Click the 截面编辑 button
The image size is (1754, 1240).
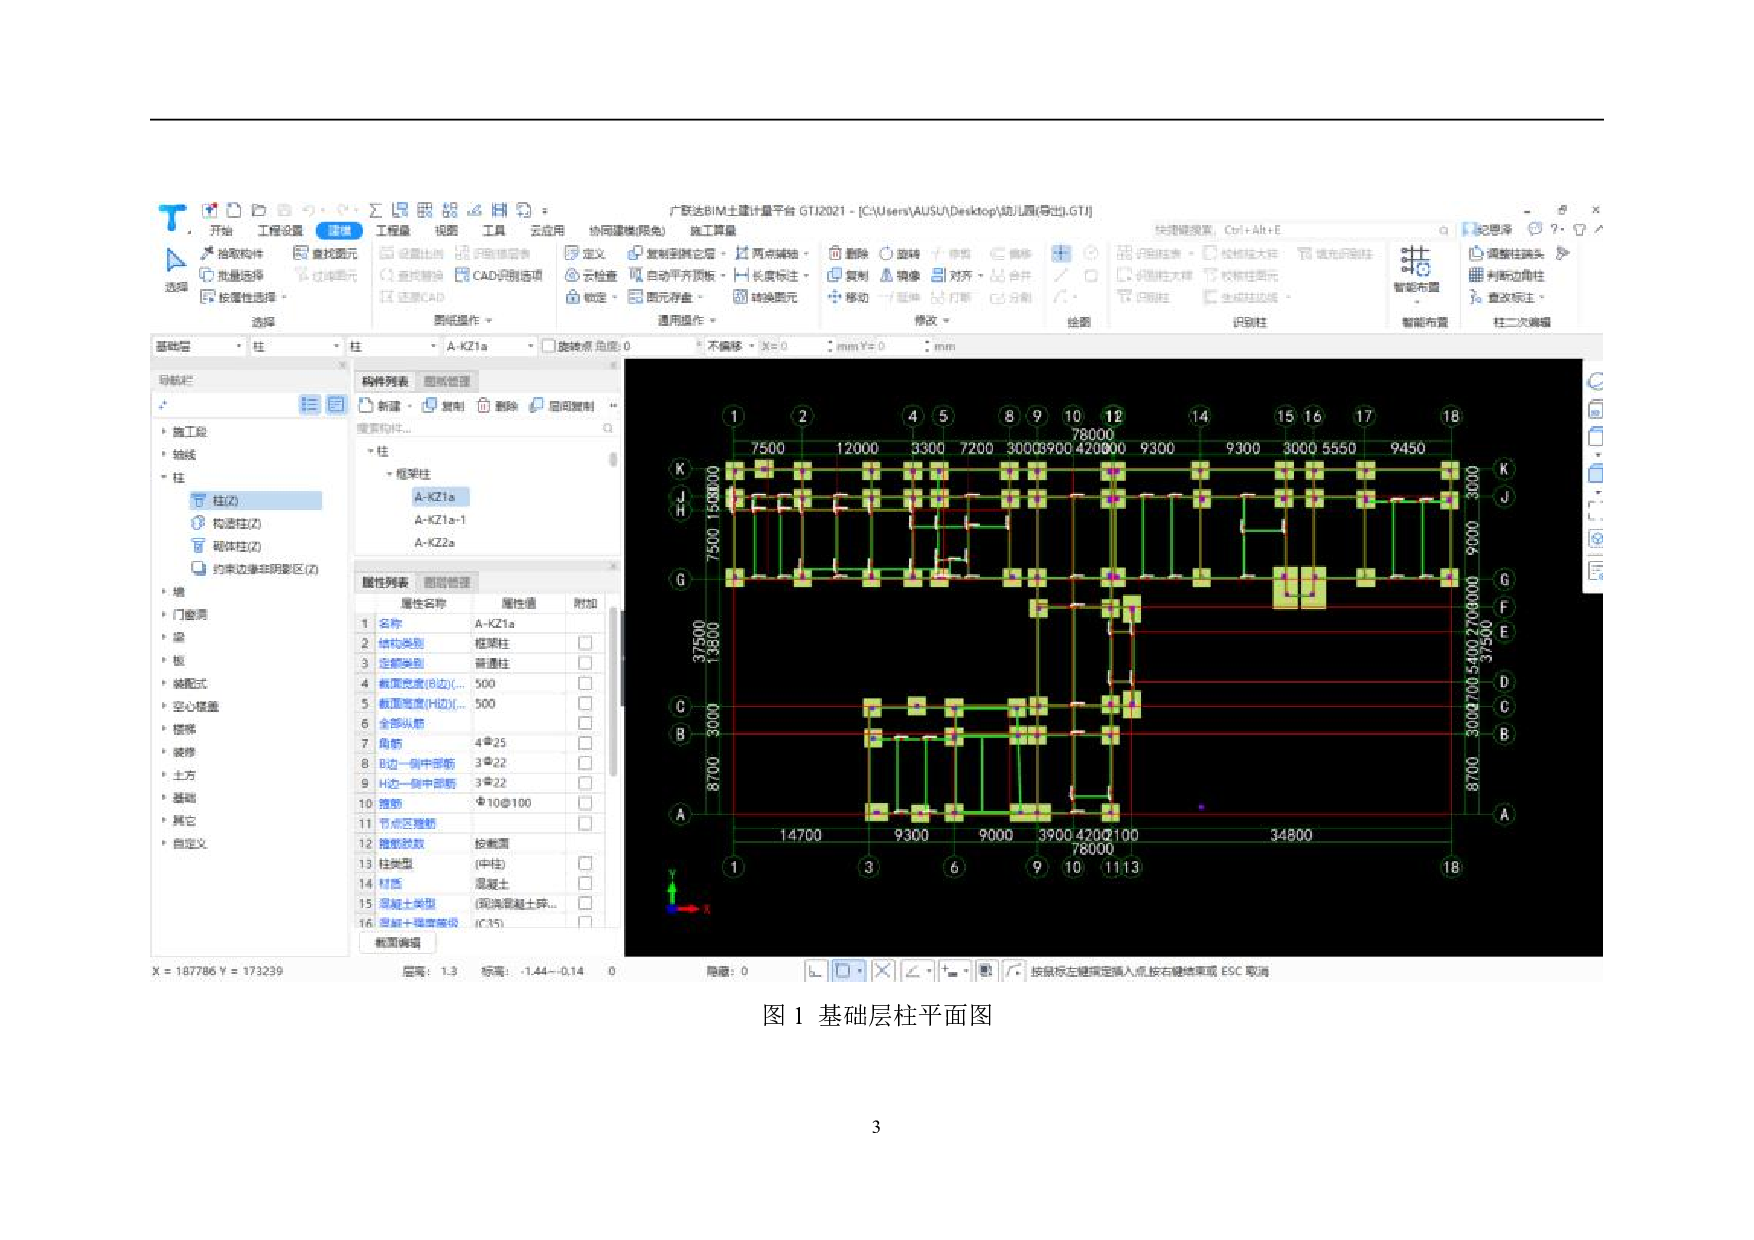click(398, 943)
